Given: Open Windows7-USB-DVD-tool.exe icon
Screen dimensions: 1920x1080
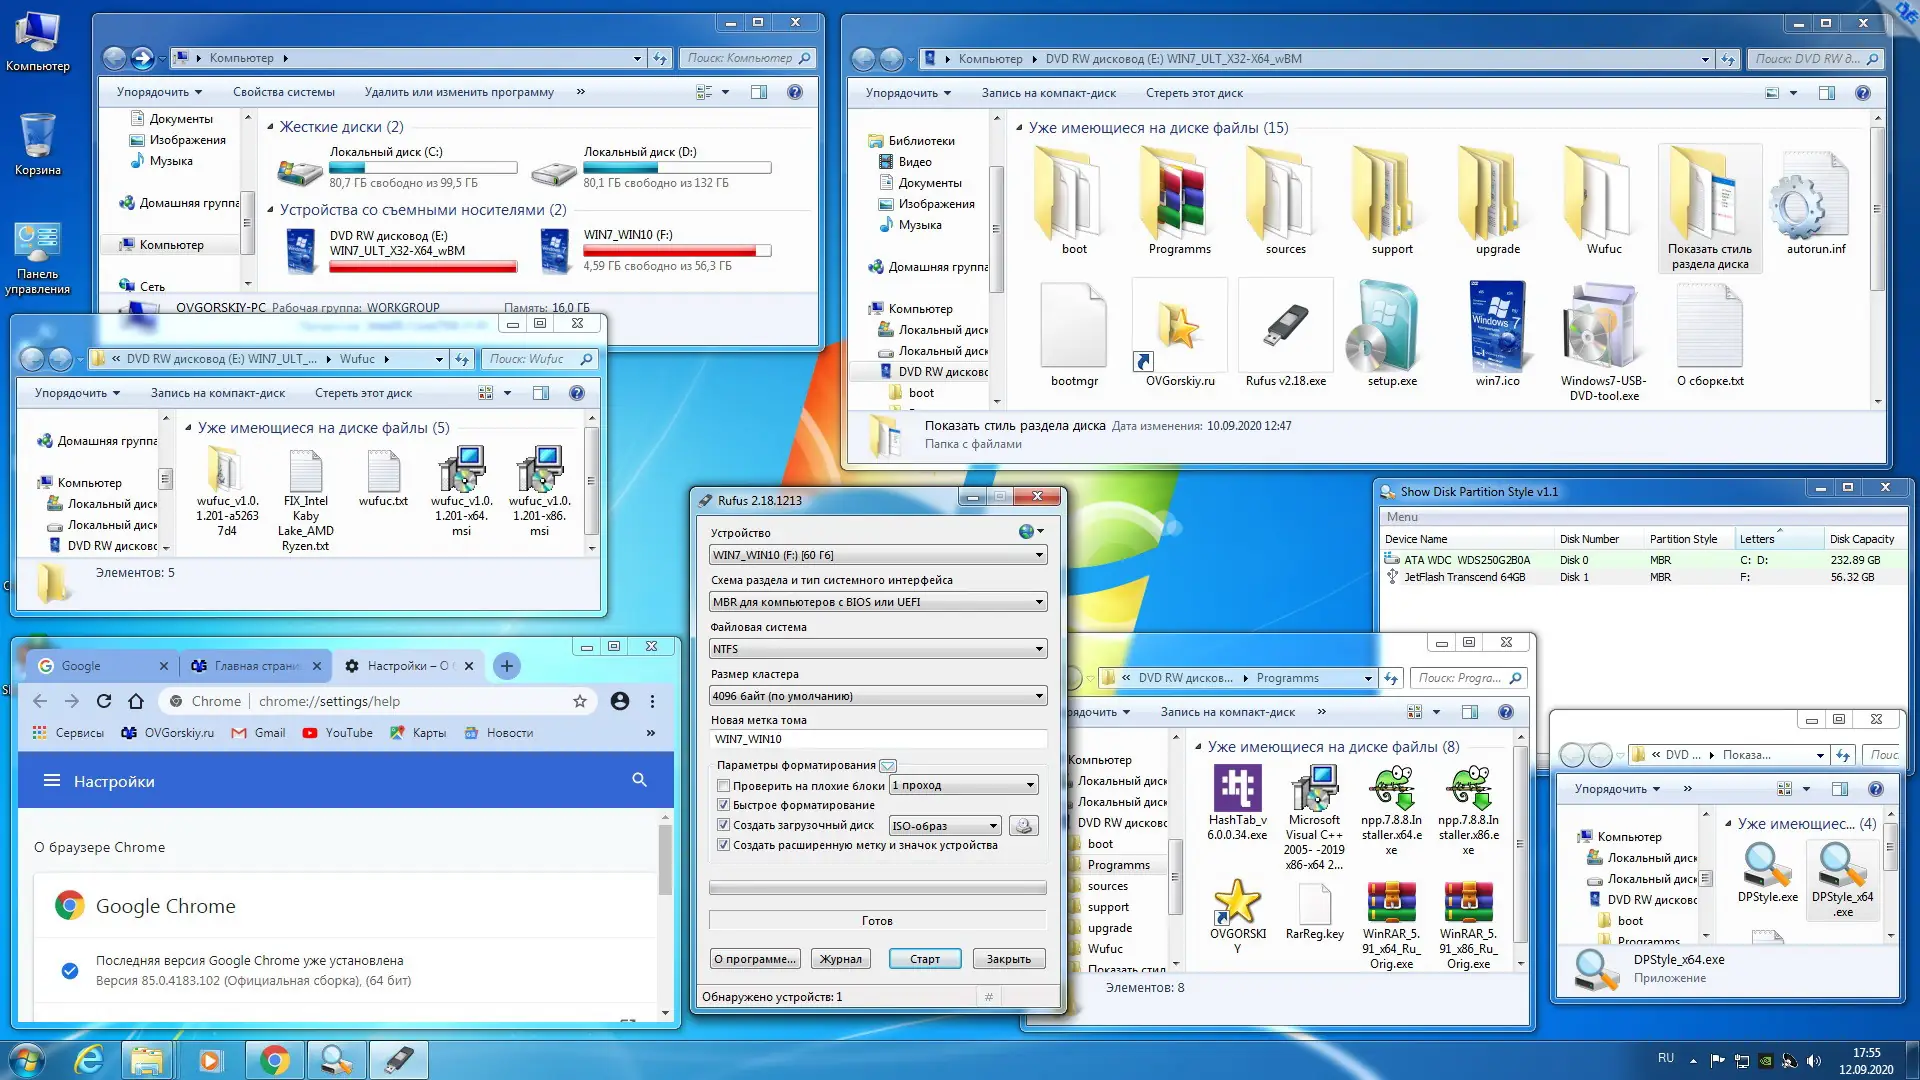Looking at the screenshot, I should 1603,328.
